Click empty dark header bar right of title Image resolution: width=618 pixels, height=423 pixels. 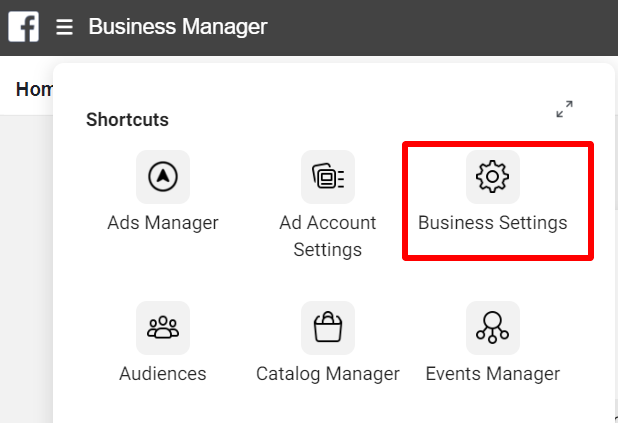tap(441, 27)
